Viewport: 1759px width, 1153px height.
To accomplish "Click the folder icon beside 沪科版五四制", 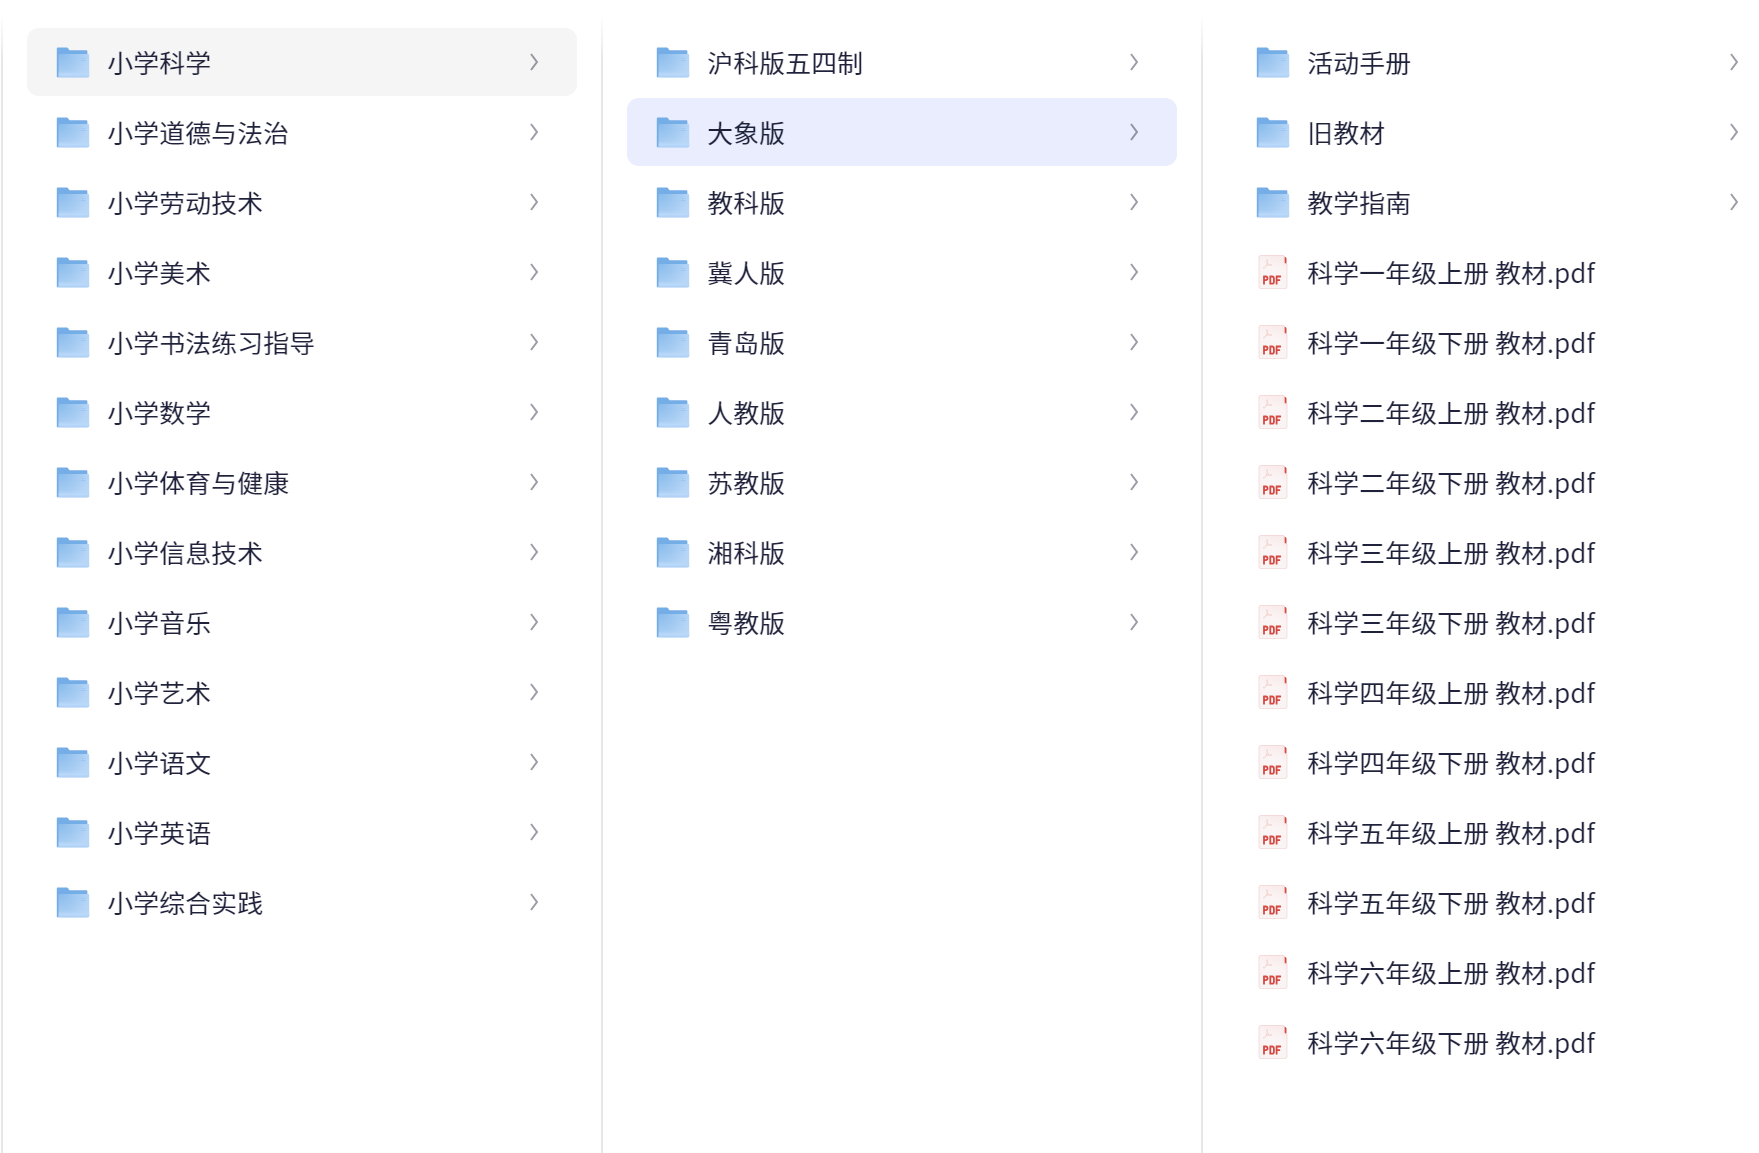I will click(673, 62).
